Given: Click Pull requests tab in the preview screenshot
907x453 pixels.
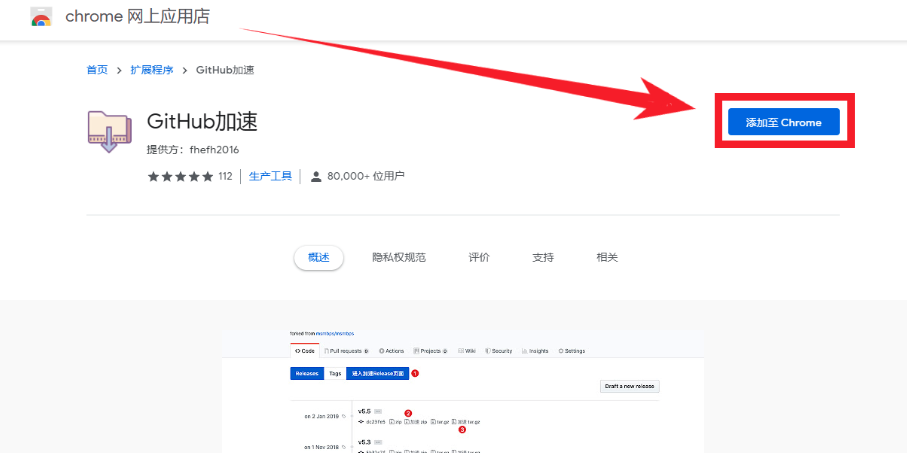Looking at the screenshot, I should click(346, 351).
